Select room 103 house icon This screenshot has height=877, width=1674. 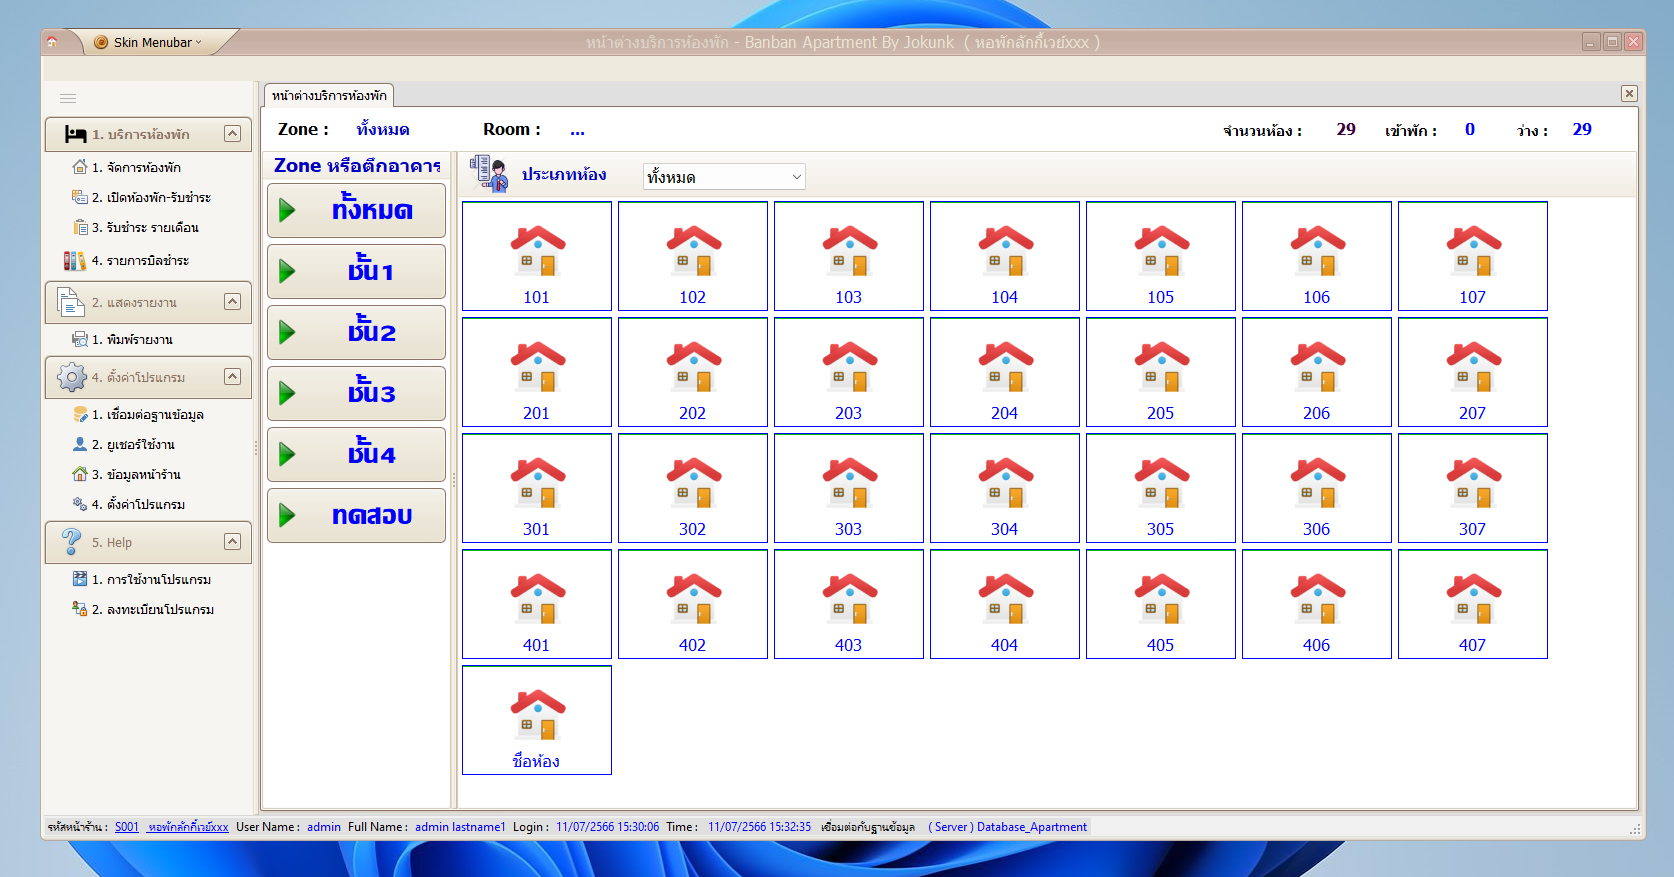[849, 251]
